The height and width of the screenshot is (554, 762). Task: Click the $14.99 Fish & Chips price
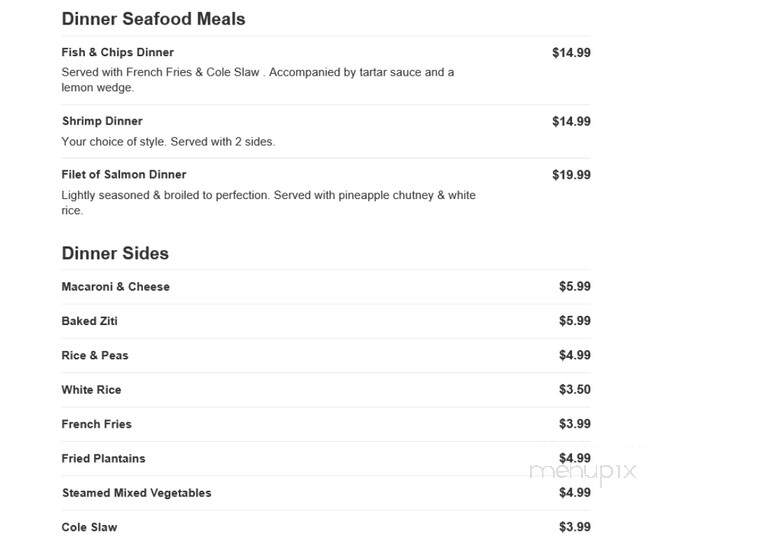coord(572,52)
